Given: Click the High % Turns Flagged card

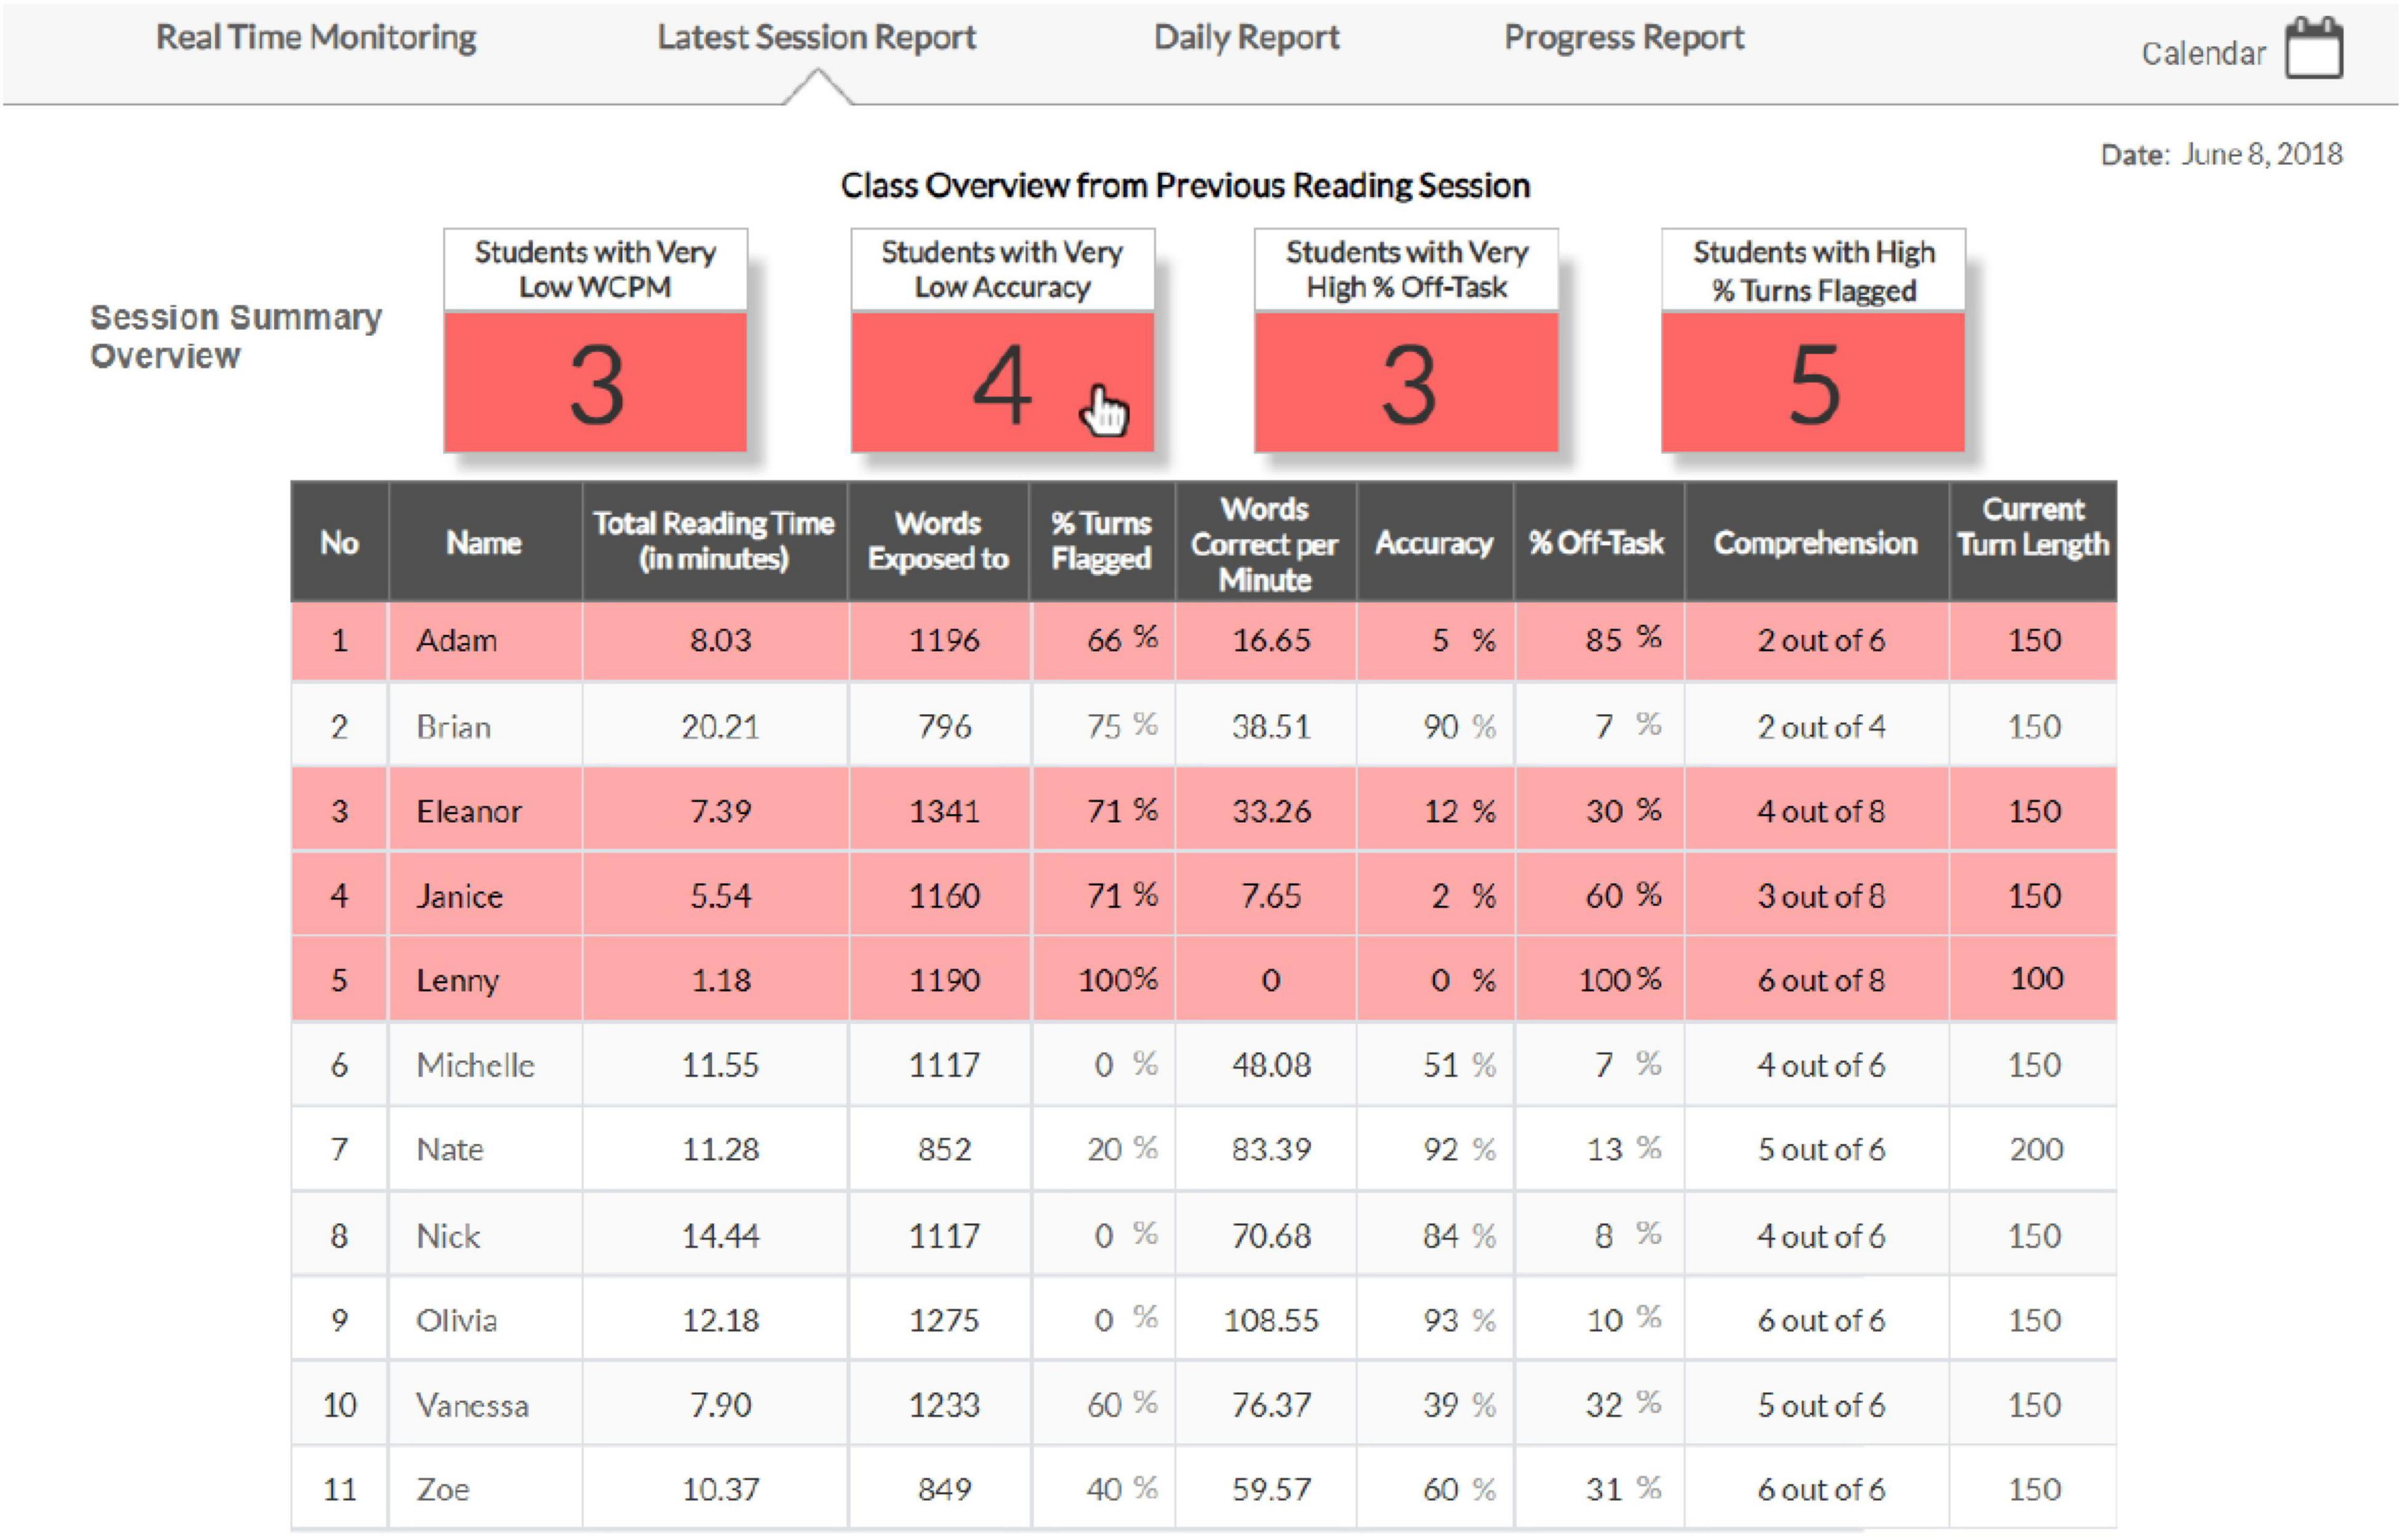Looking at the screenshot, I should coord(1813,340).
